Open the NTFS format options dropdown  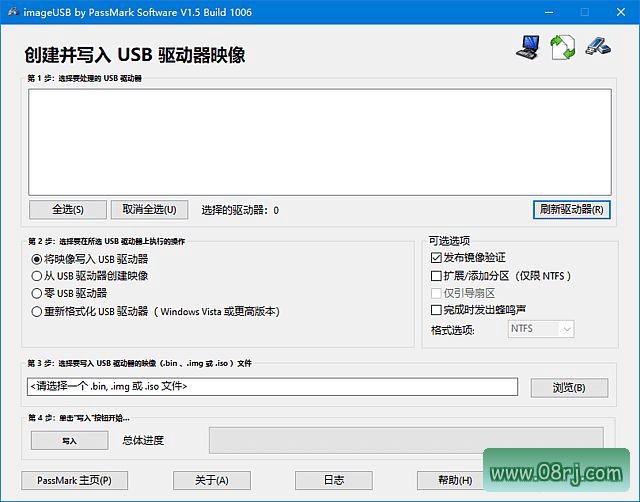point(541,329)
